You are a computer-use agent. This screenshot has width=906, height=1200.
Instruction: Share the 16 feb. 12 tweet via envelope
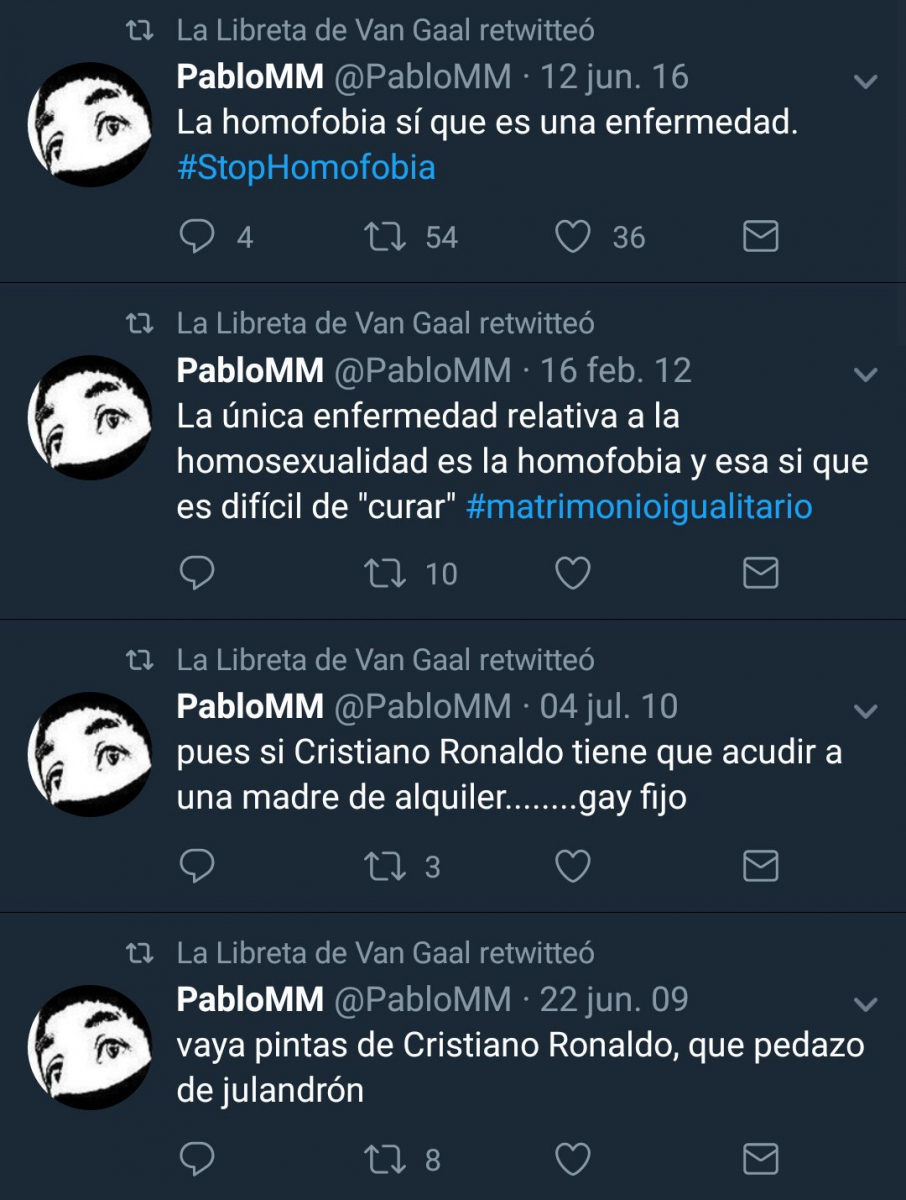tap(761, 573)
